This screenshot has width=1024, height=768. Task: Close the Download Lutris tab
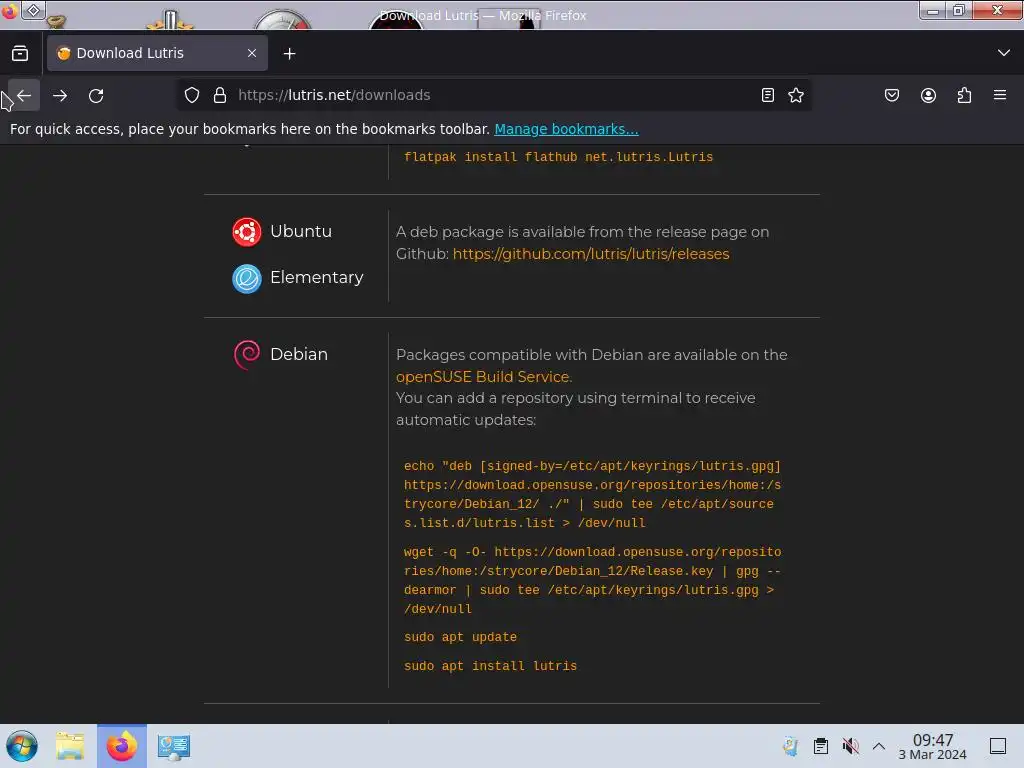point(252,53)
